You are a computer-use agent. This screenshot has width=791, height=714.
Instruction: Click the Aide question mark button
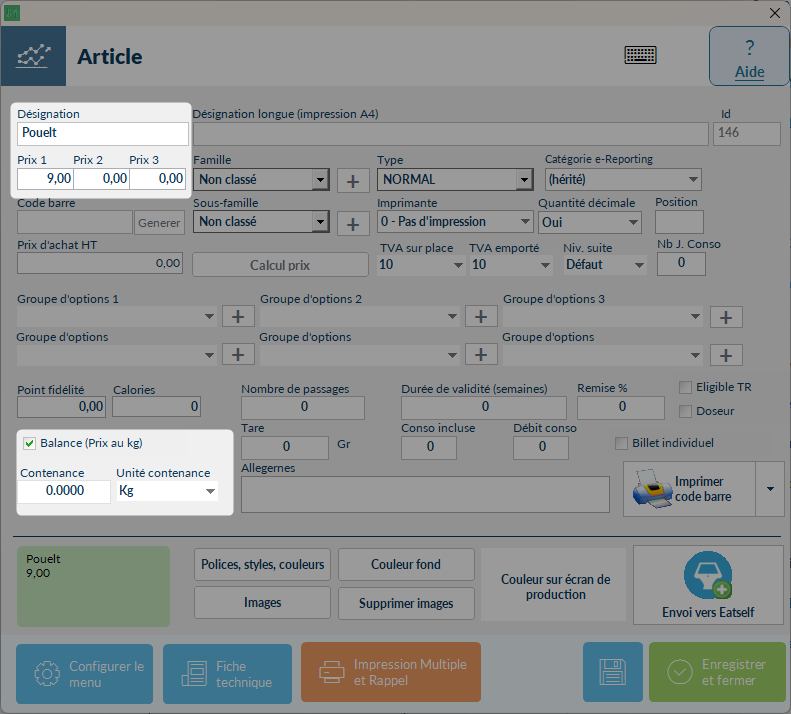(x=749, y=56)
